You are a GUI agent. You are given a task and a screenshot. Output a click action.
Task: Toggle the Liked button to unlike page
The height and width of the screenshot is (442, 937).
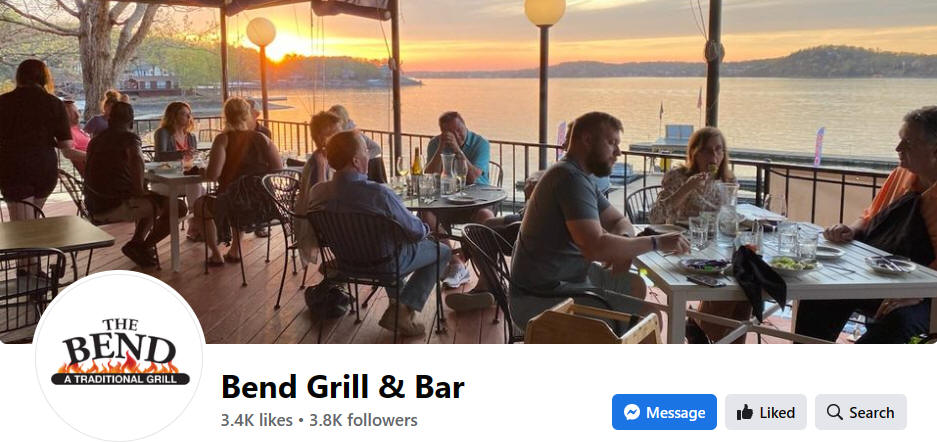pyautogui.click(x=765, y=412)
